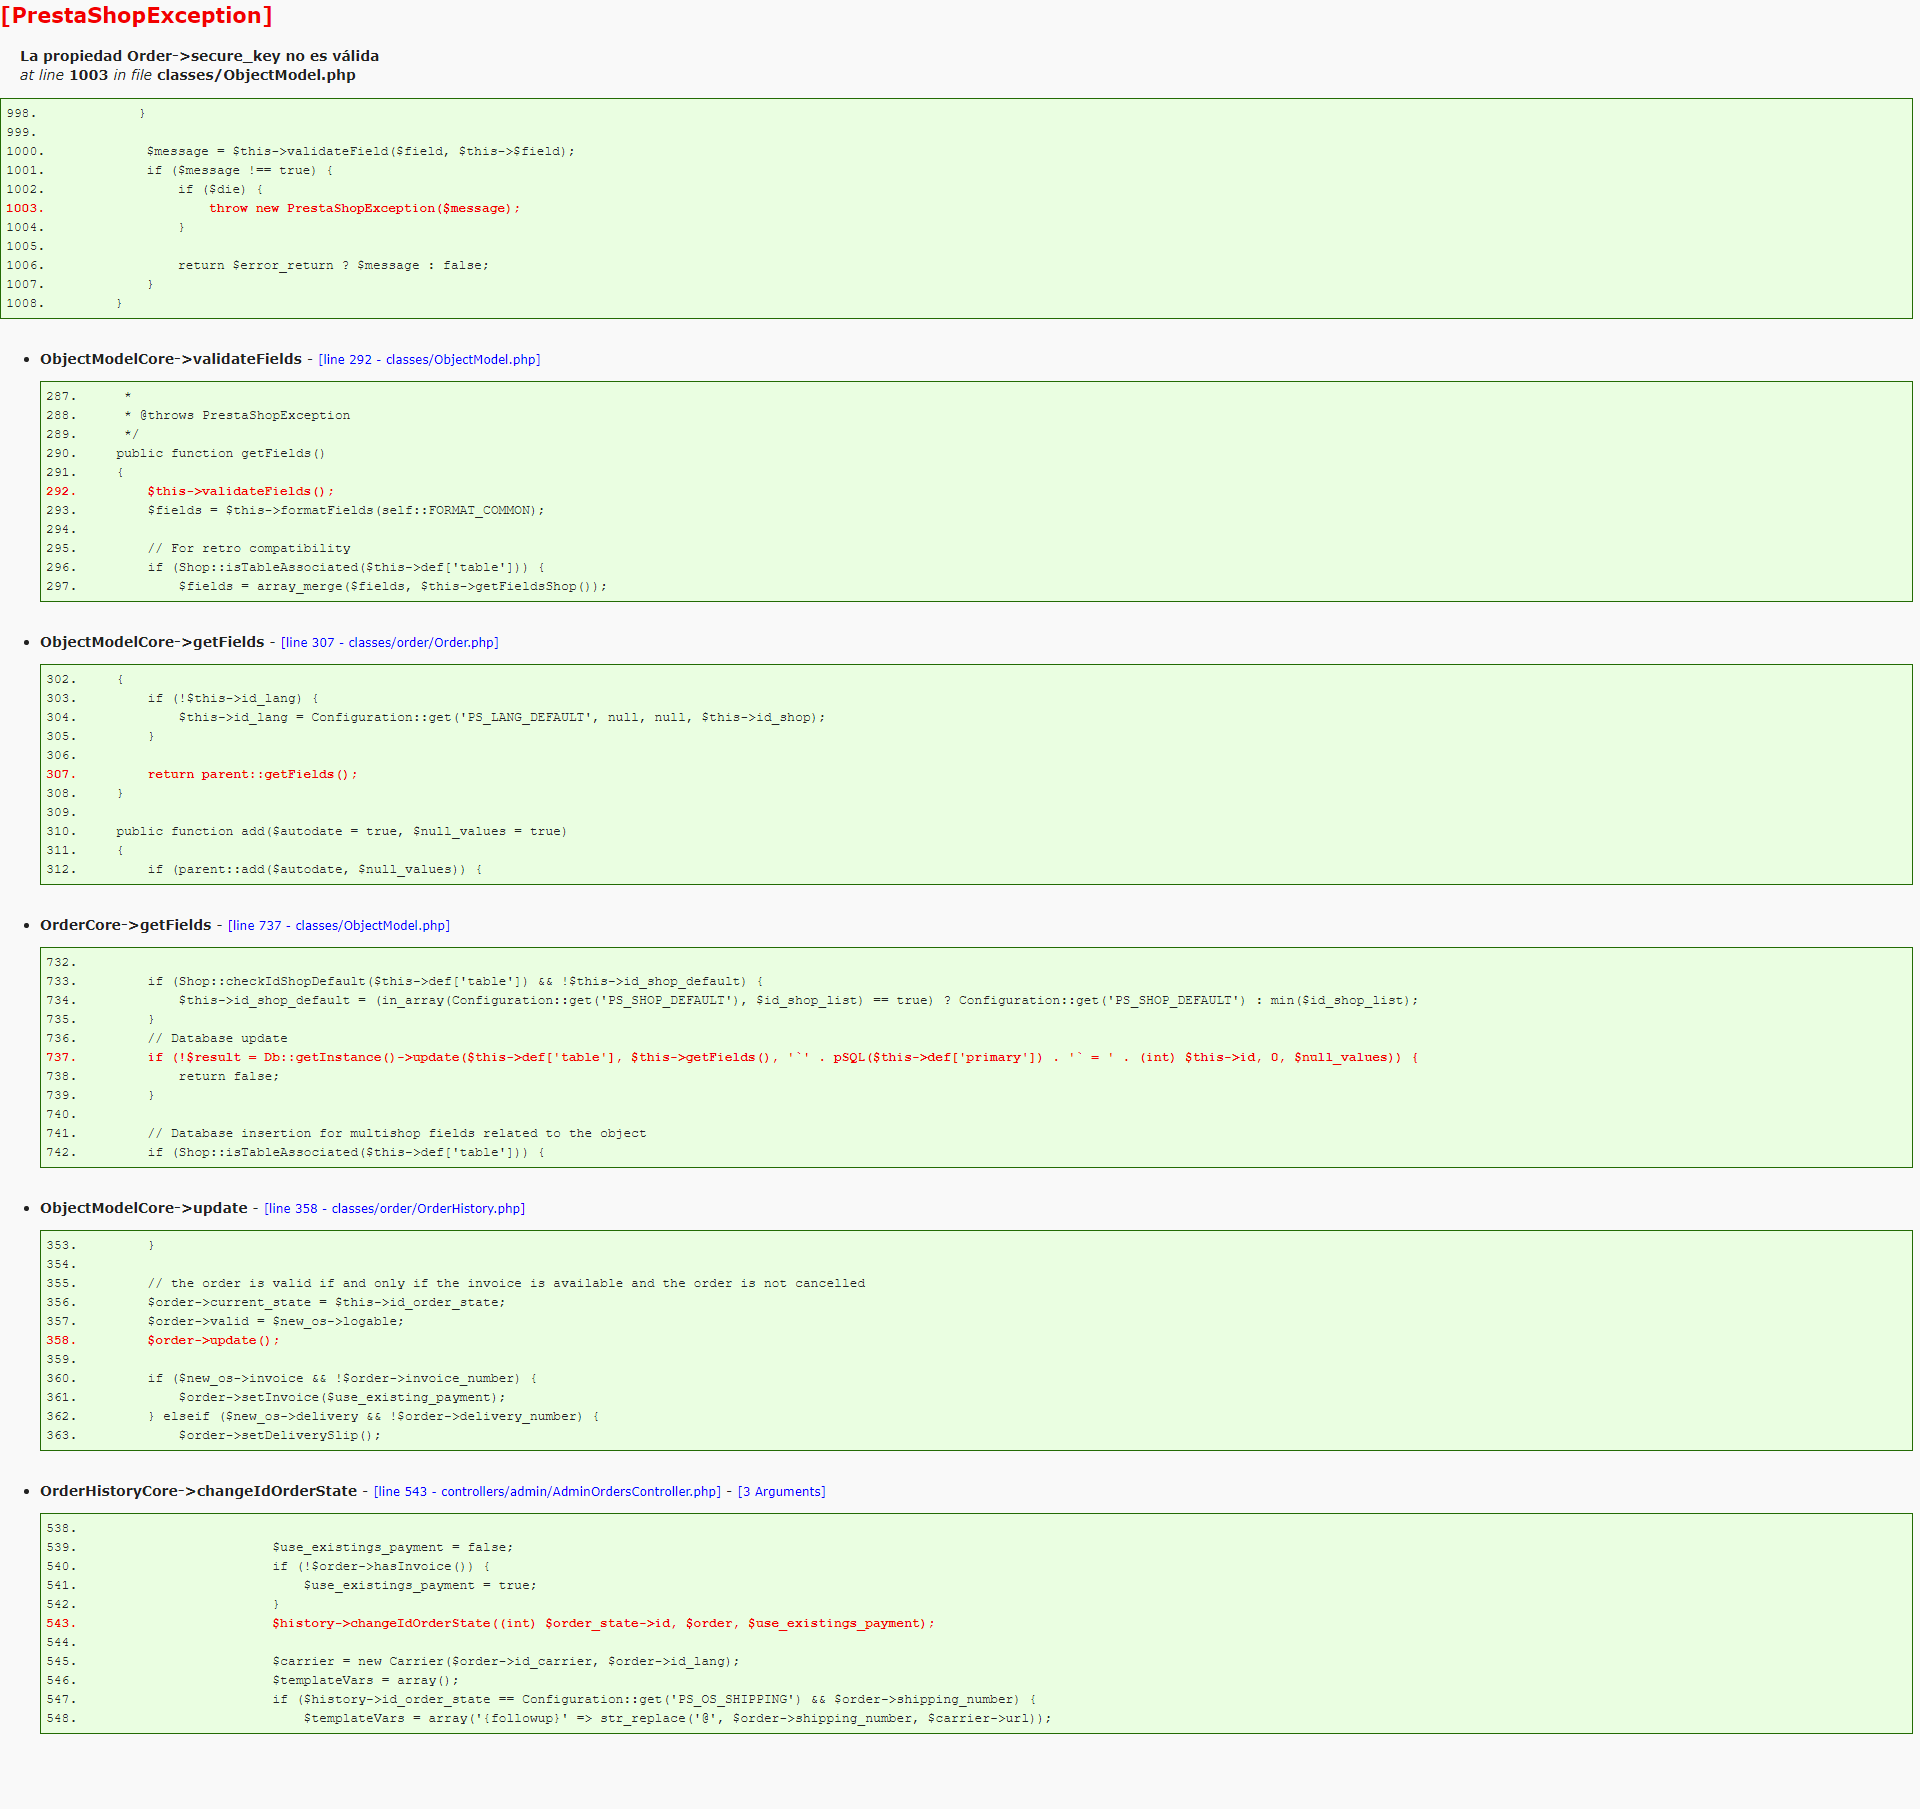Image resolution: width=1920 pixels, height=1809 pixels.
Task: Click '// For retro compatibility' comment
Action: (x=249, y=549)
